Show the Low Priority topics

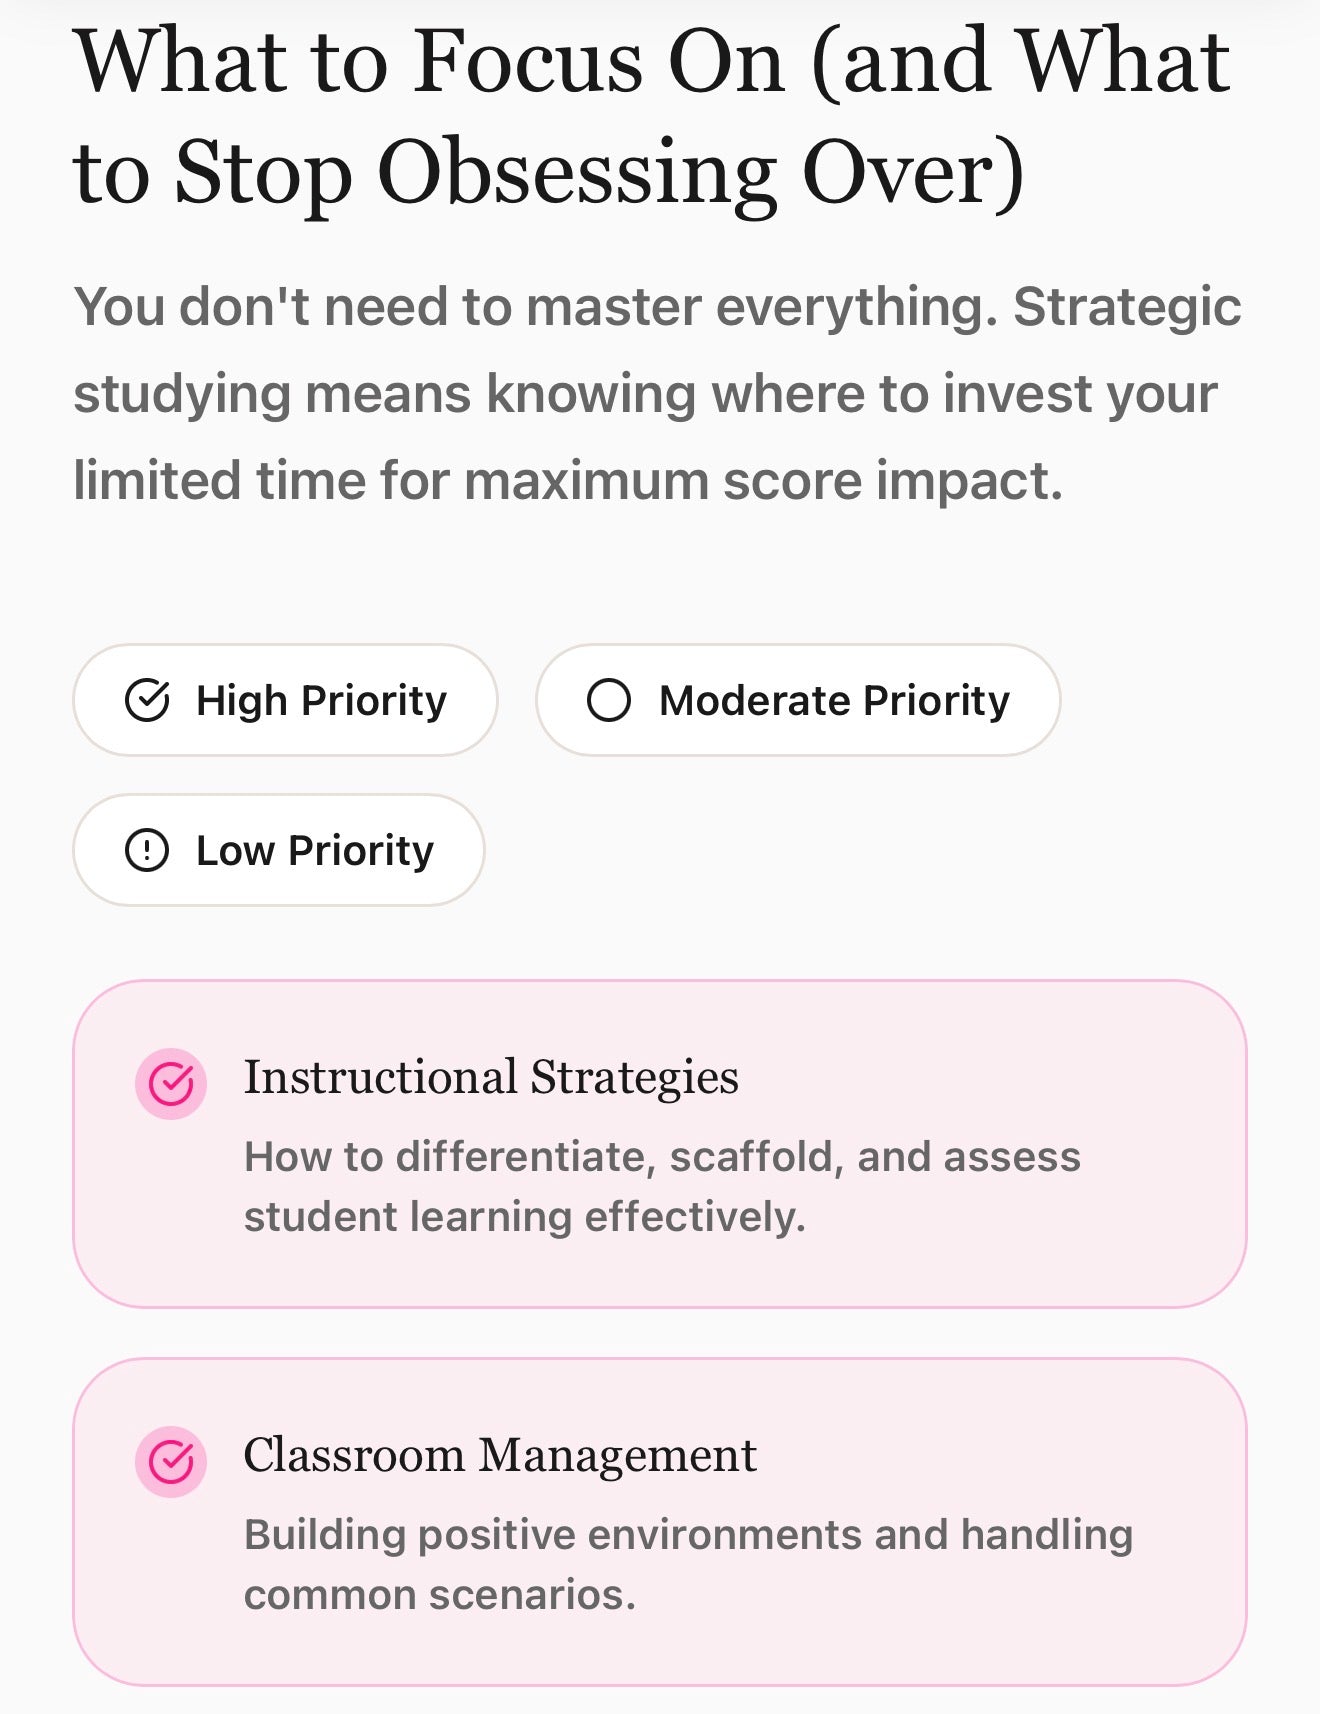(278, 851)
